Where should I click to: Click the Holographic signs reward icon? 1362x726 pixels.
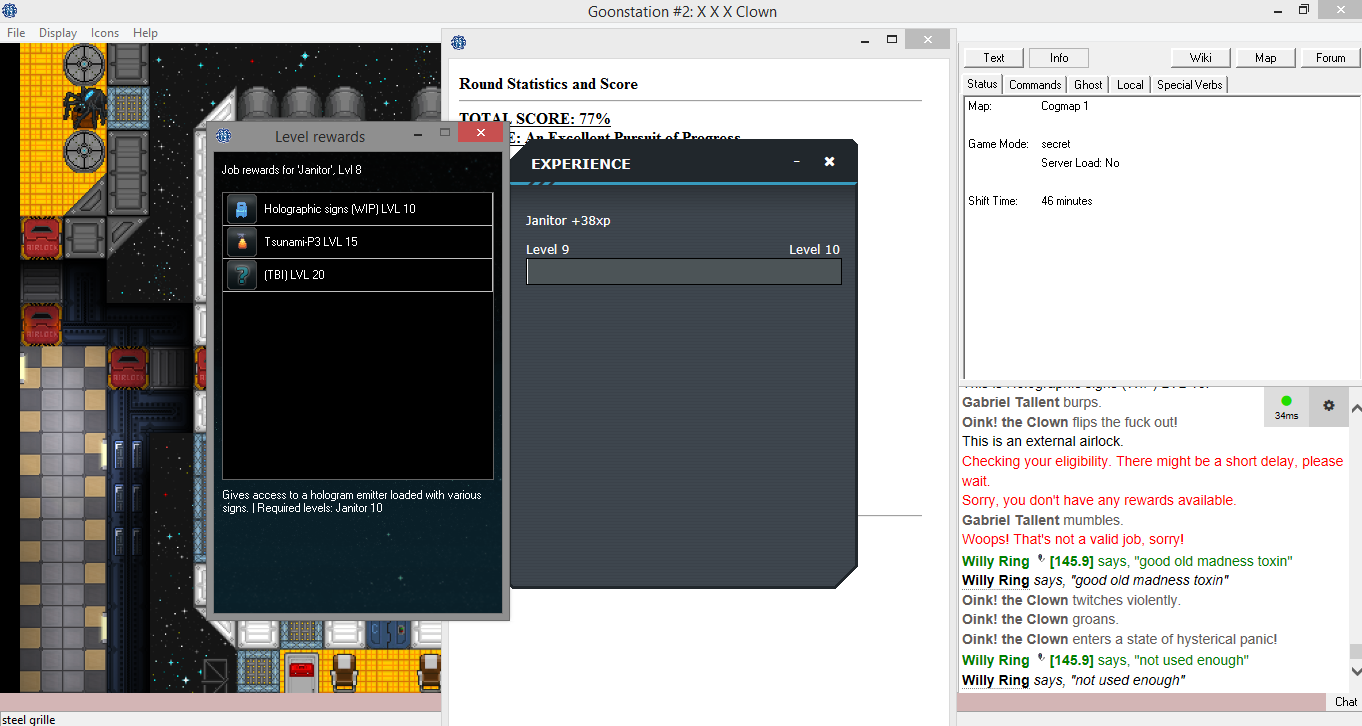tap(242, 209)
